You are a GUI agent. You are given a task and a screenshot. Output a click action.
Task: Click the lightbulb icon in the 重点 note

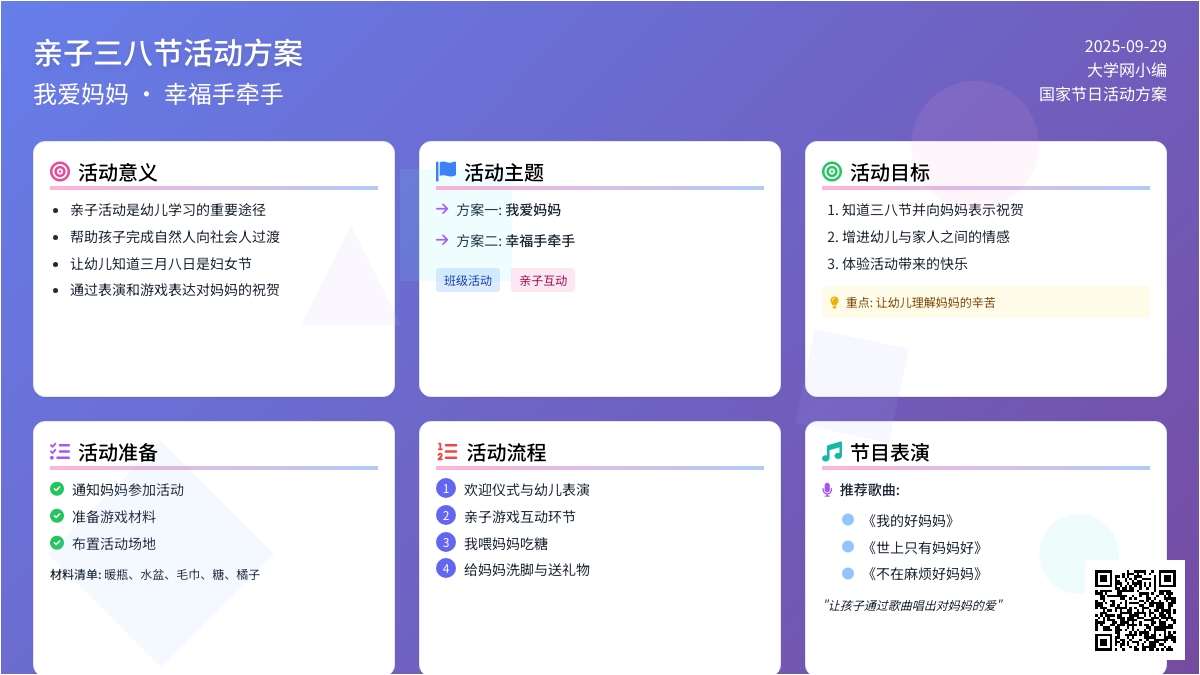pos(834,302)
